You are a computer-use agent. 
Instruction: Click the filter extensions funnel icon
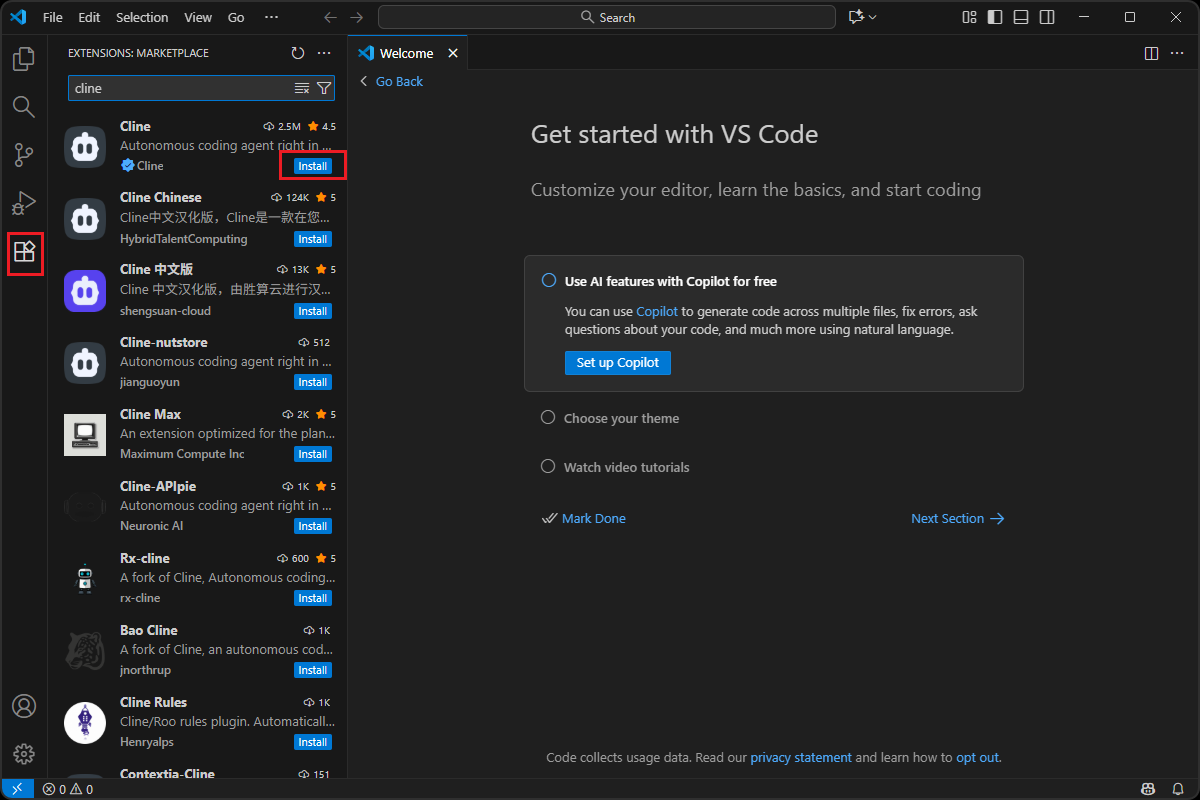pyautogui.click(x=324, y=88)
